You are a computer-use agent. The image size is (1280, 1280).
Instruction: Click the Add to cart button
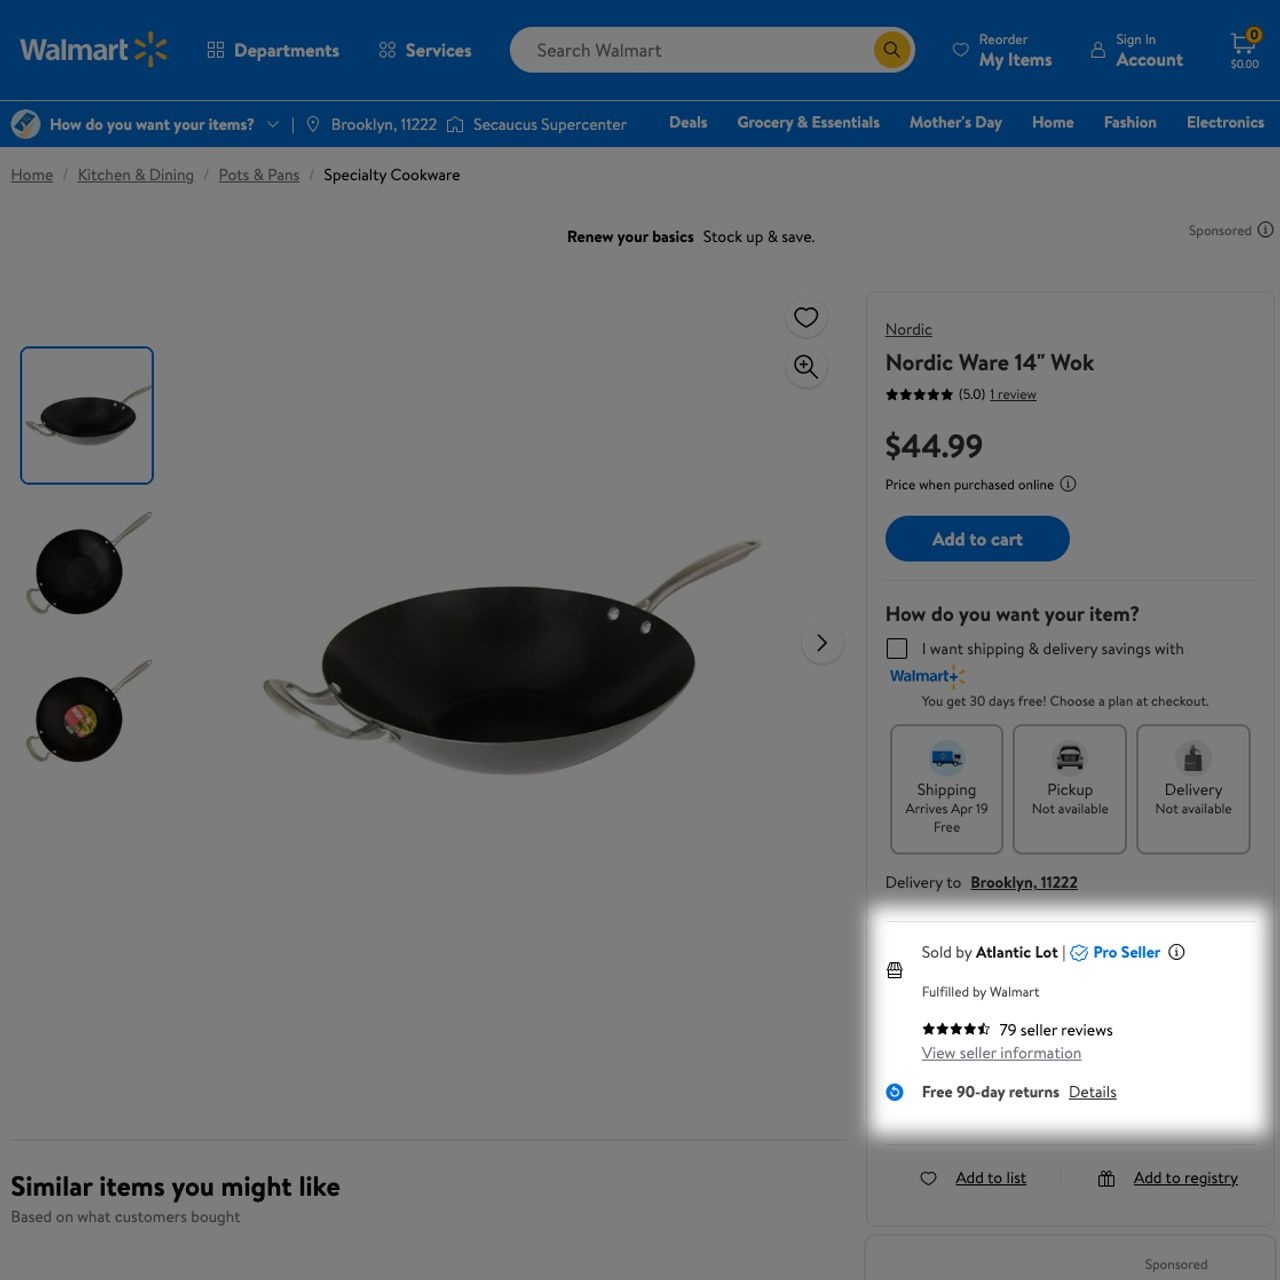pyautogui.click(x=977, y=539)
